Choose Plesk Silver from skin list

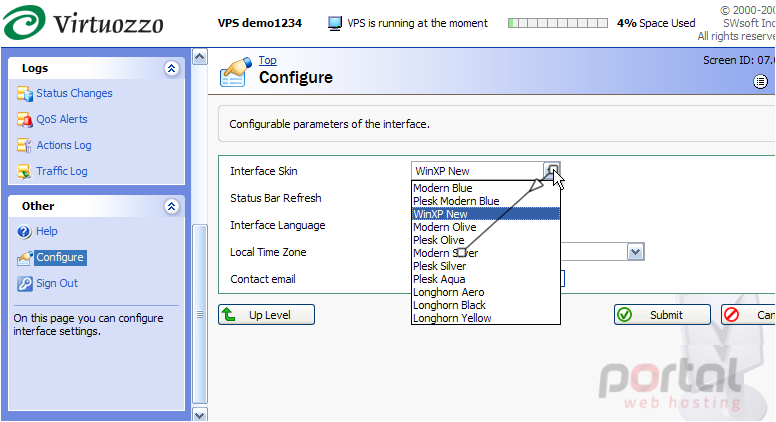pyautogui.click(x=485, y=266)
